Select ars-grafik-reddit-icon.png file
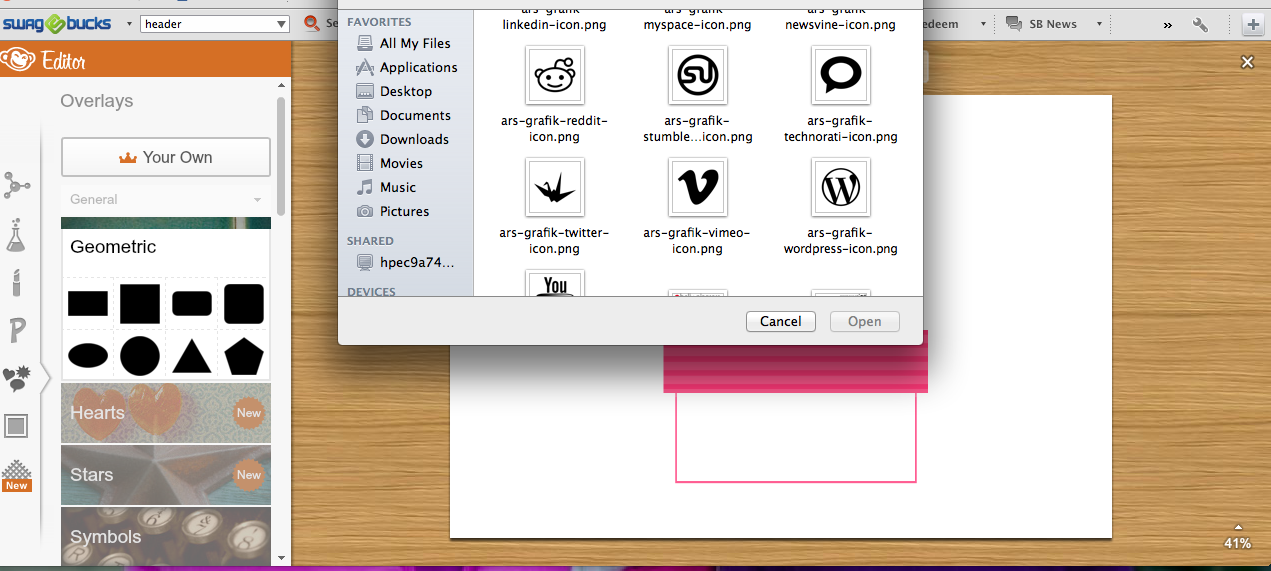Viewport: 1271px width, 571px height. pos(554,75)
